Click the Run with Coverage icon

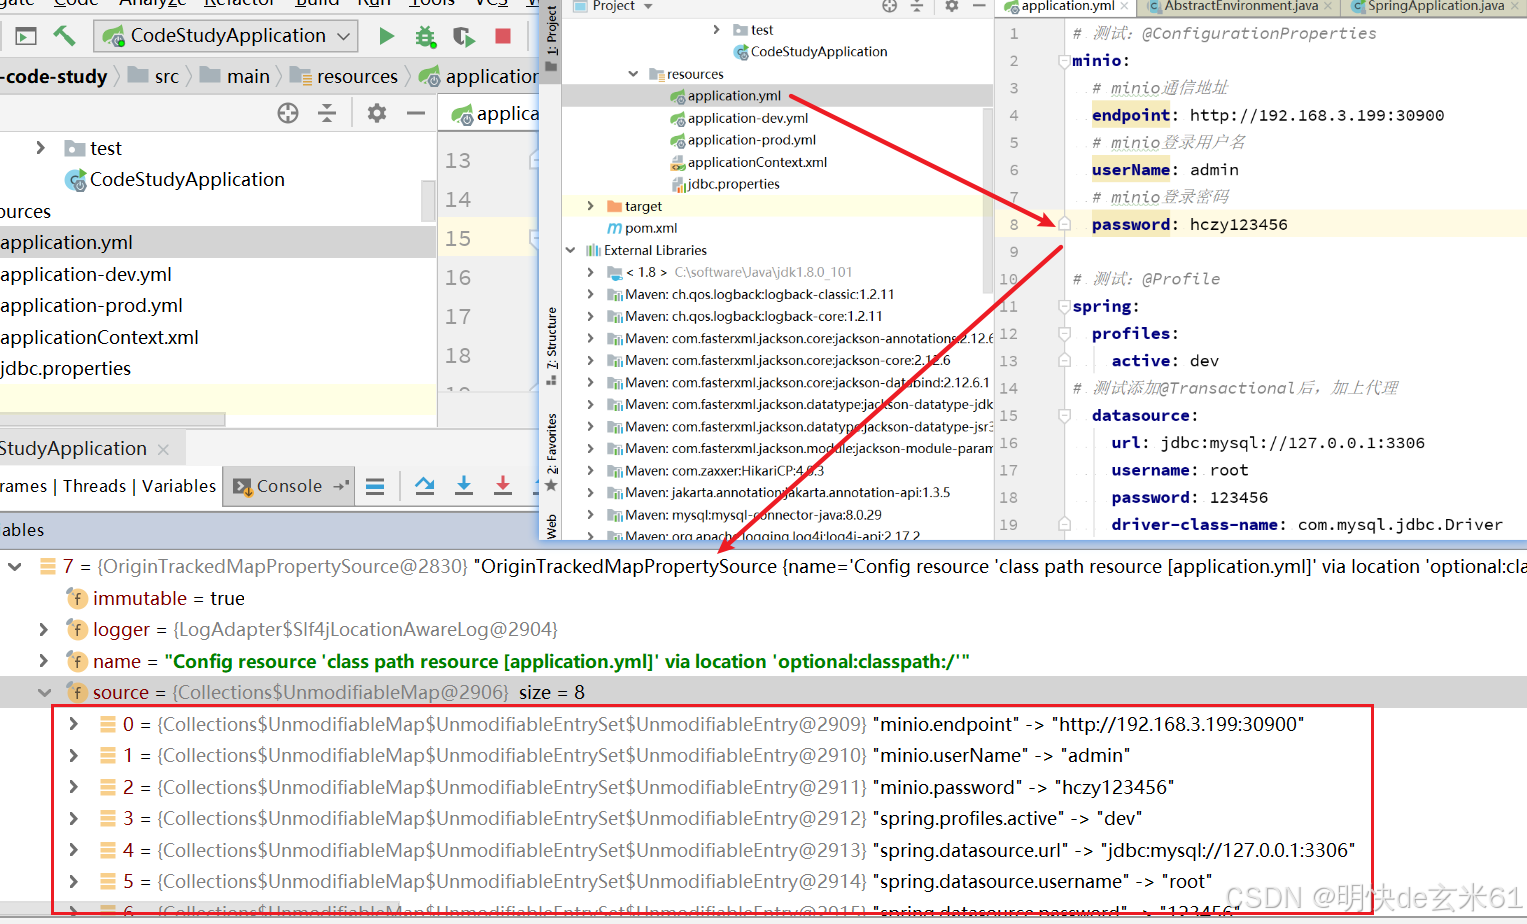point(464,37)
